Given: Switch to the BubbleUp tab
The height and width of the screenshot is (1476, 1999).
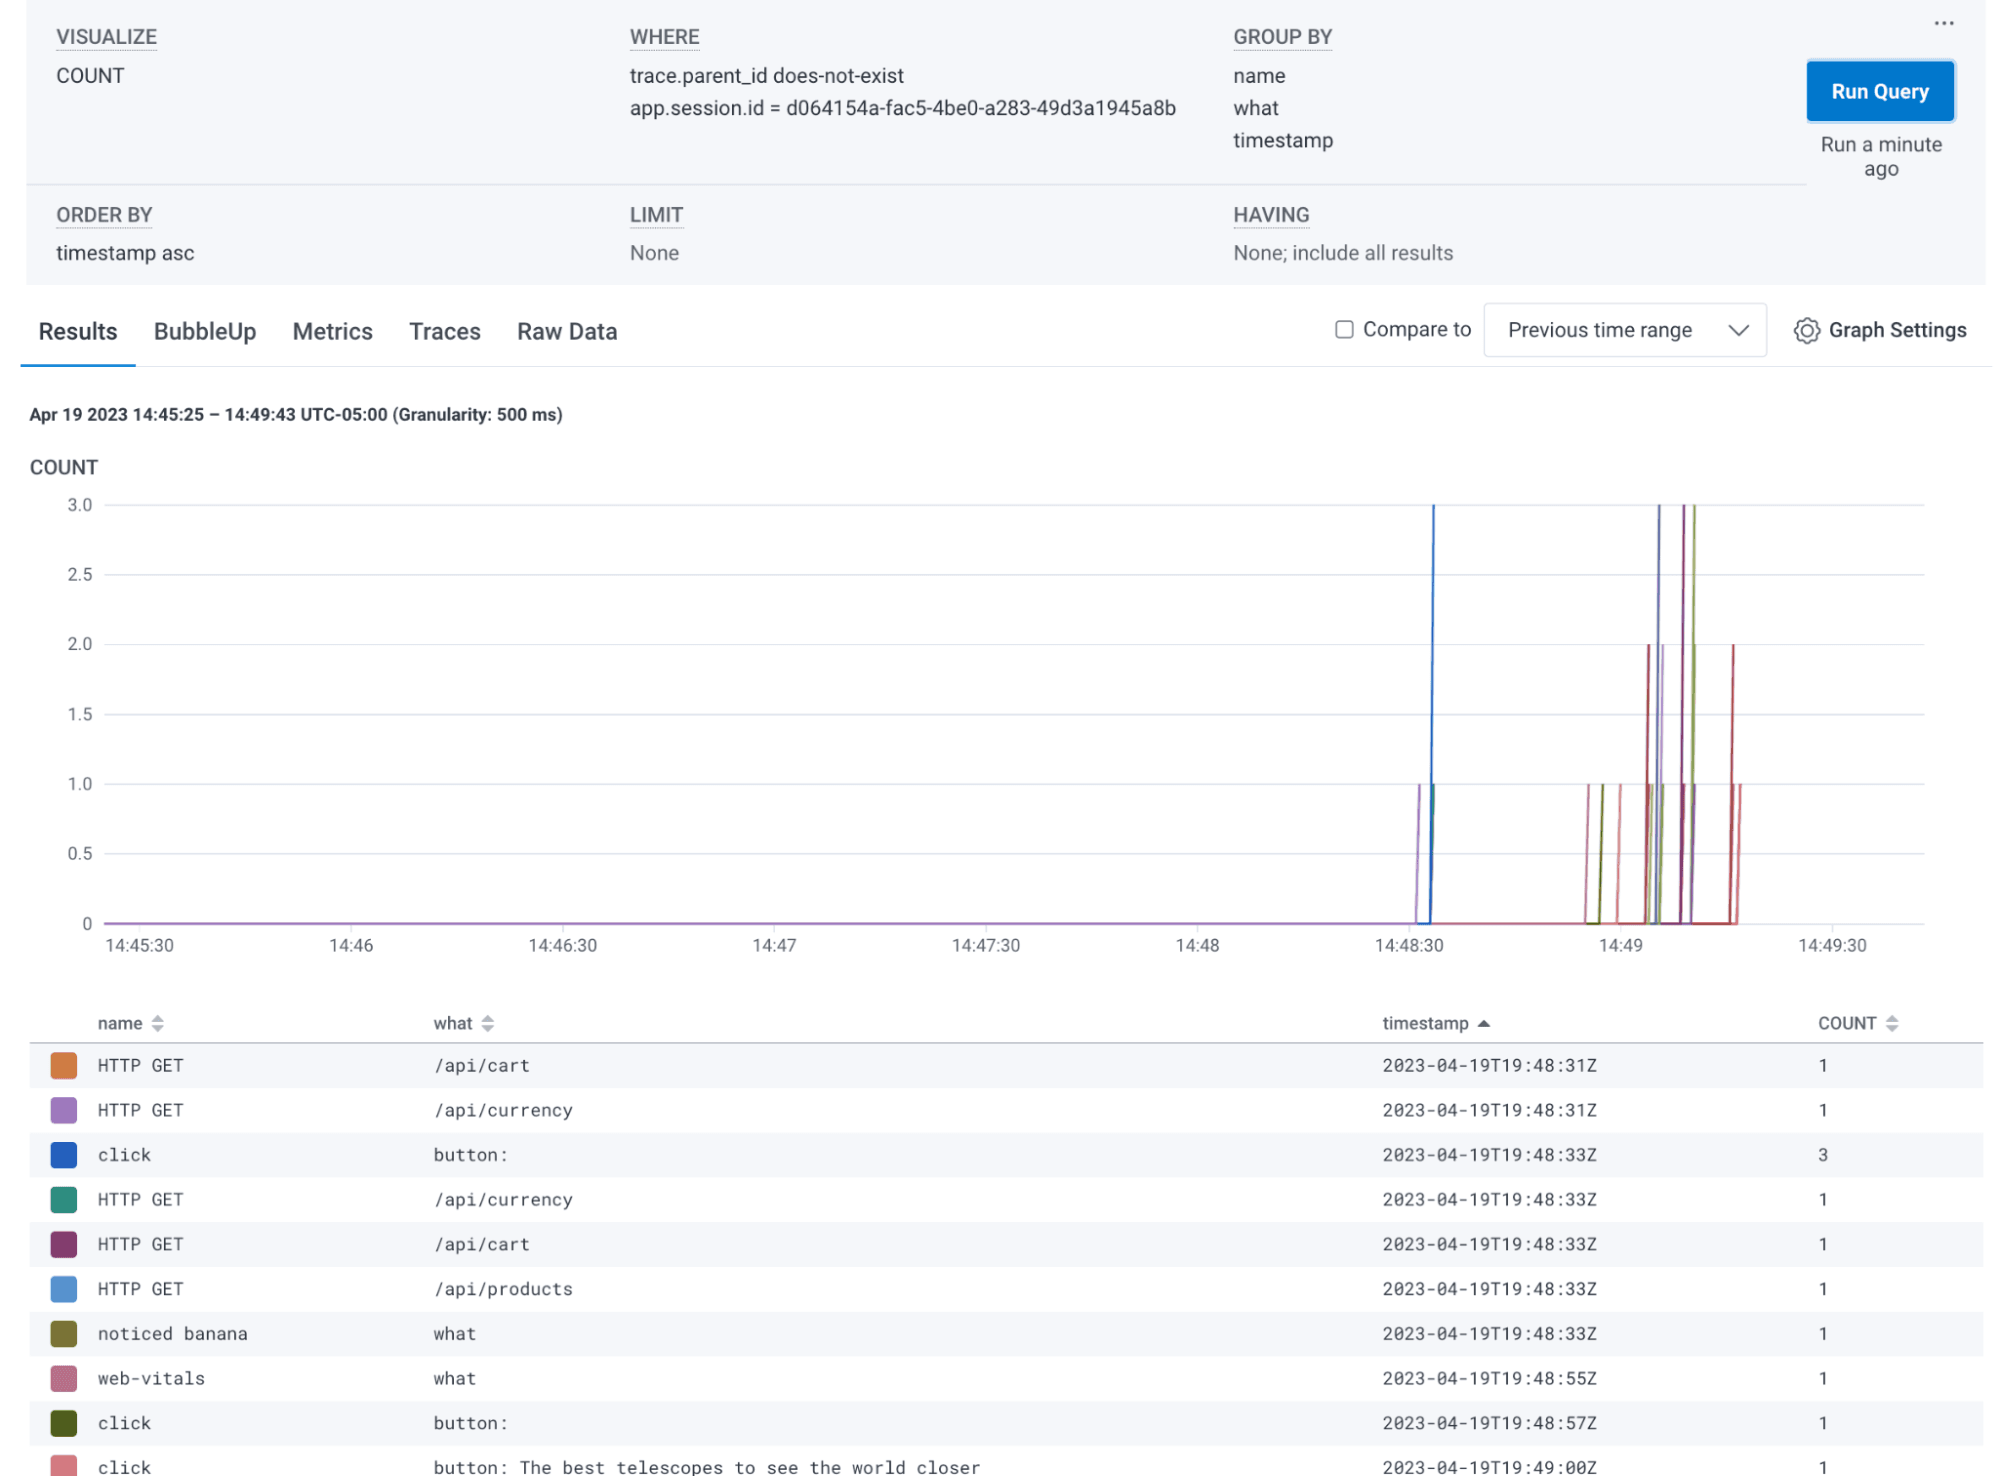Looking at the screenshot, I should pyautogui.click(x=204, y=331).
